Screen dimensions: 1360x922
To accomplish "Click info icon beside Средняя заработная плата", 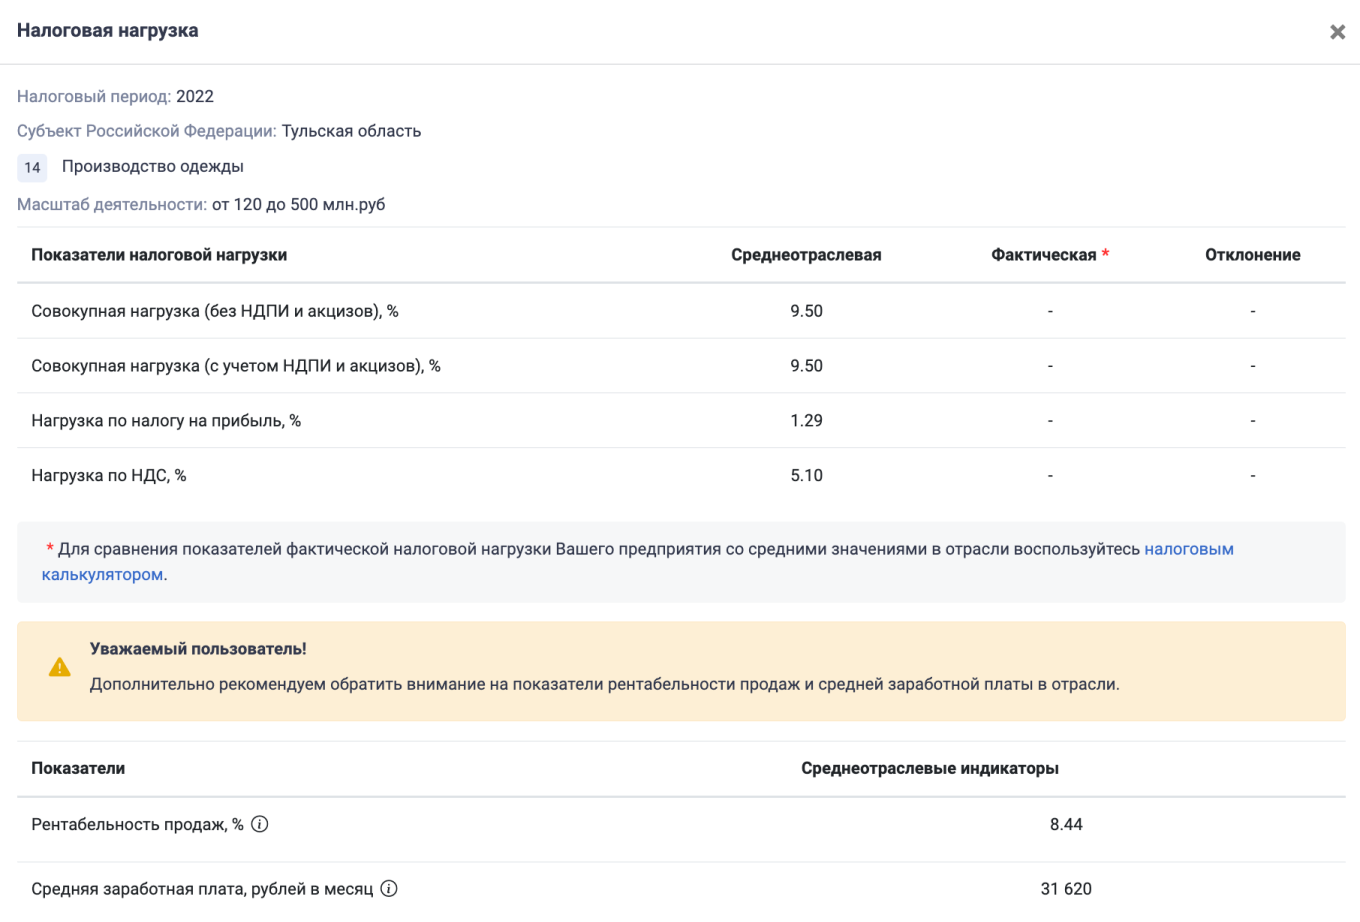I will point(389,888).
